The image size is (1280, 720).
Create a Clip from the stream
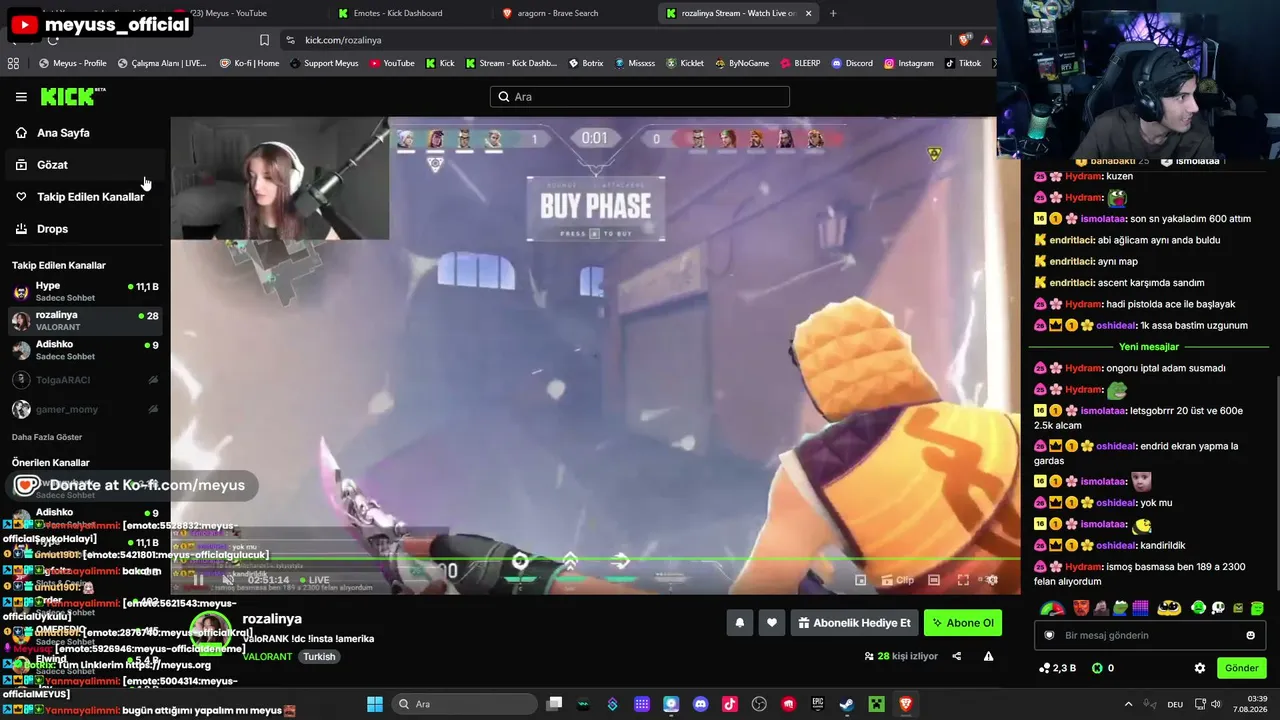point(898,580)
